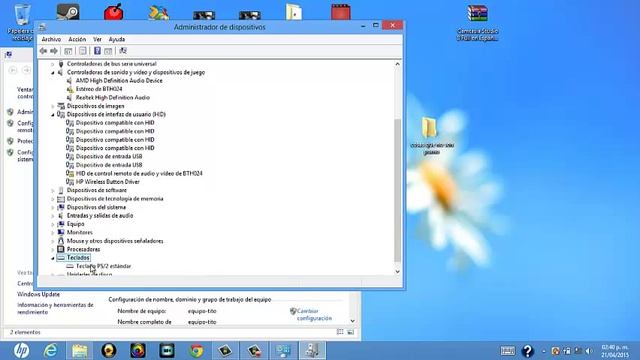Click the blue Help toolbar icon
The height and width of the screenshot is (360, 640).
coord(97,51)
